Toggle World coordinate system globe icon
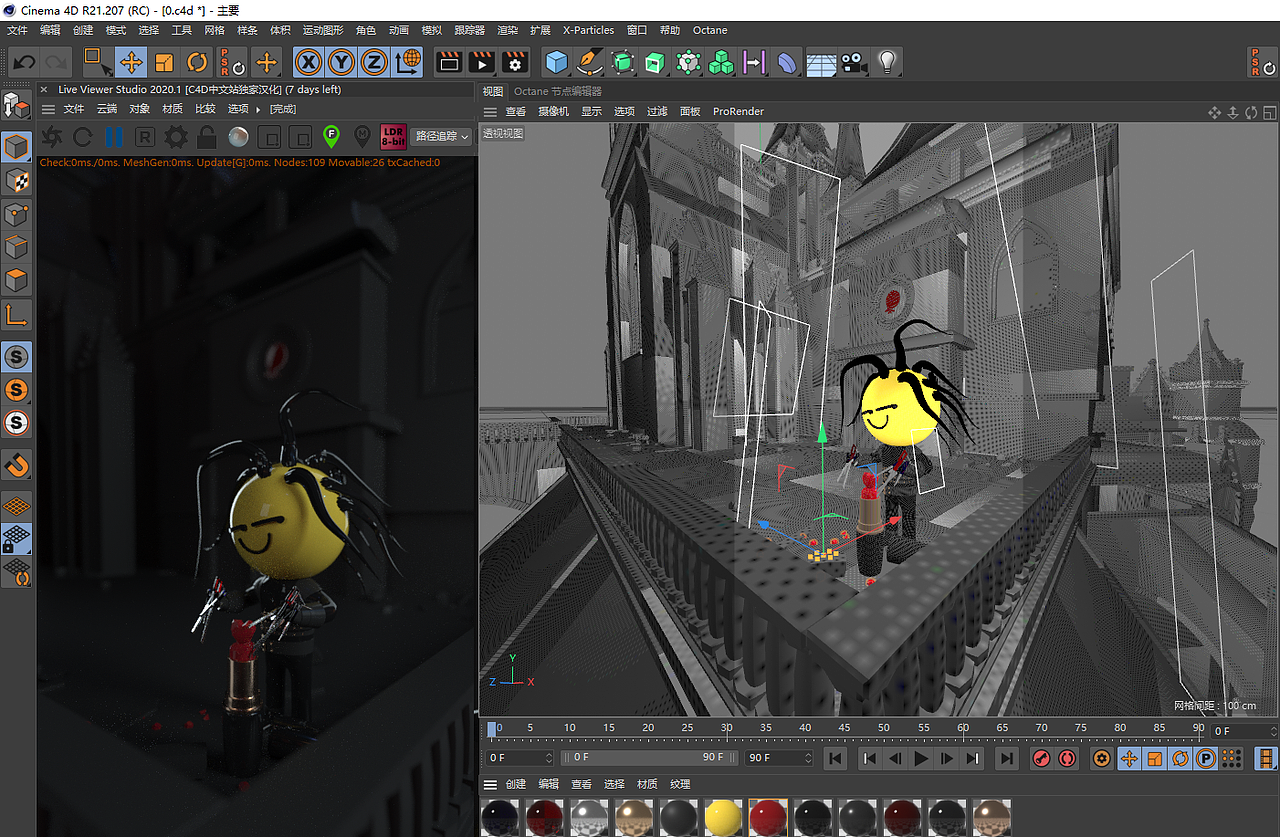This screenshot has height=837, width=1280. pos(408,62)
